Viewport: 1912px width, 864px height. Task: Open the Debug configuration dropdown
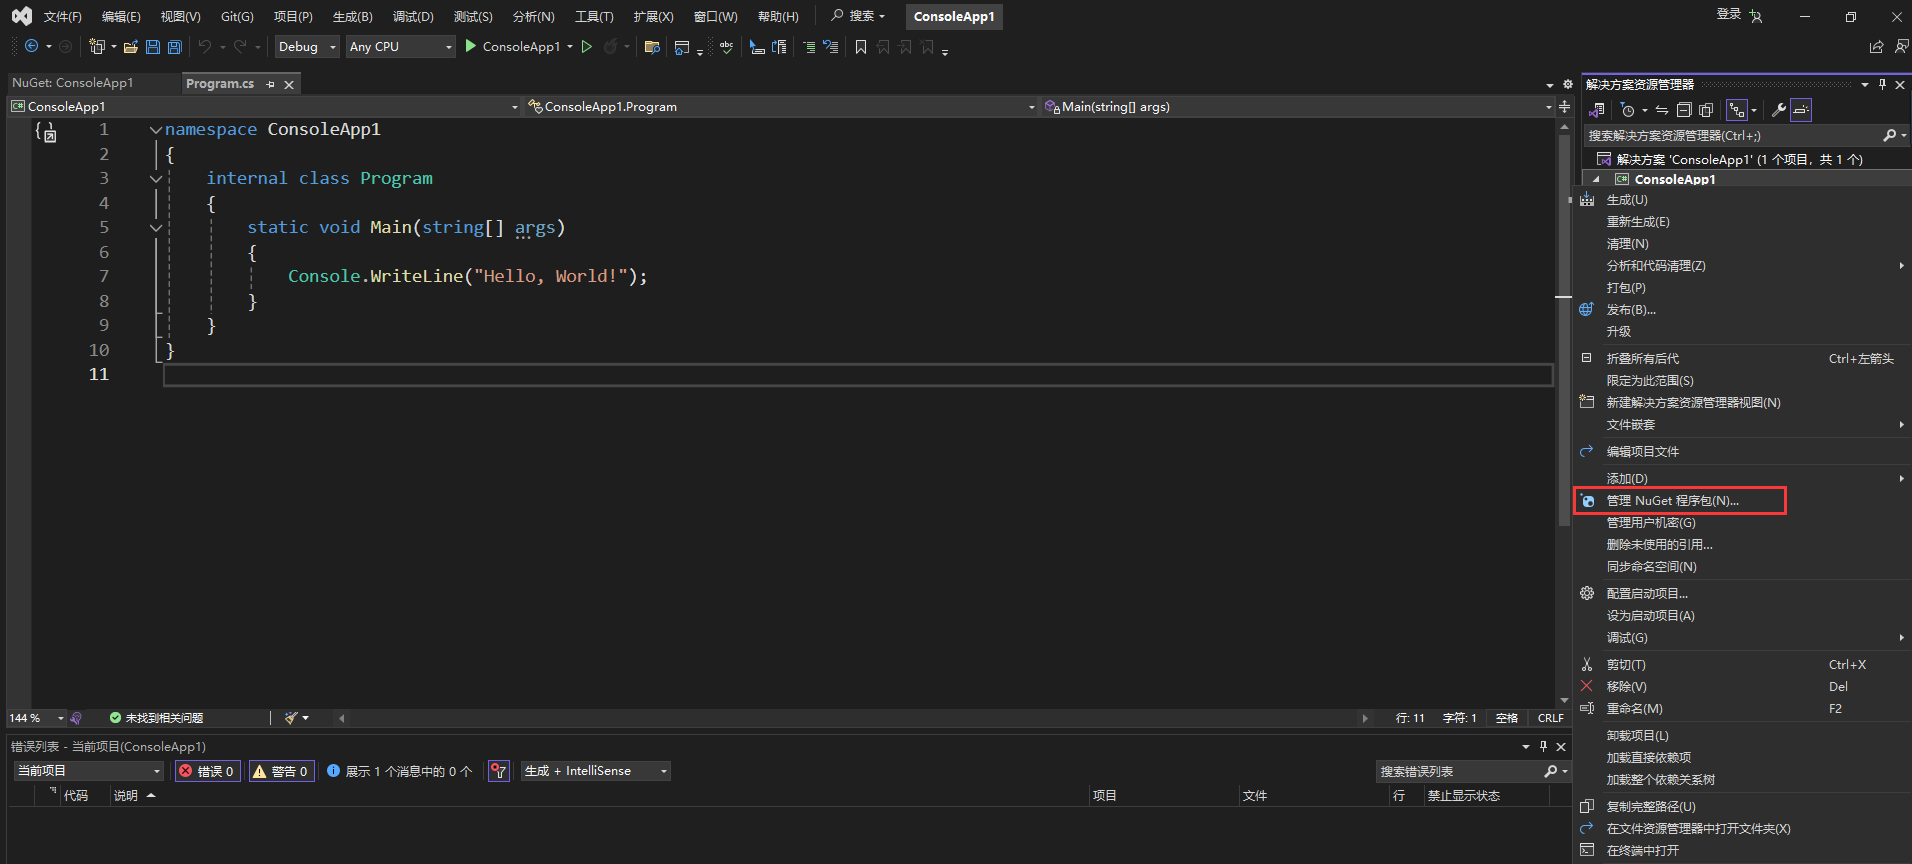click(x=307, y=46)
